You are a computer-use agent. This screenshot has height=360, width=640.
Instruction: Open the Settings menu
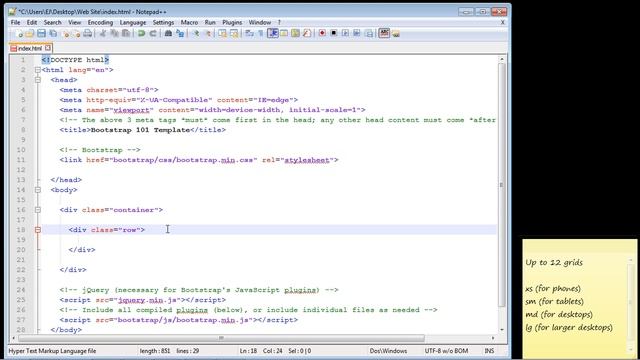(x=163, y=22)
